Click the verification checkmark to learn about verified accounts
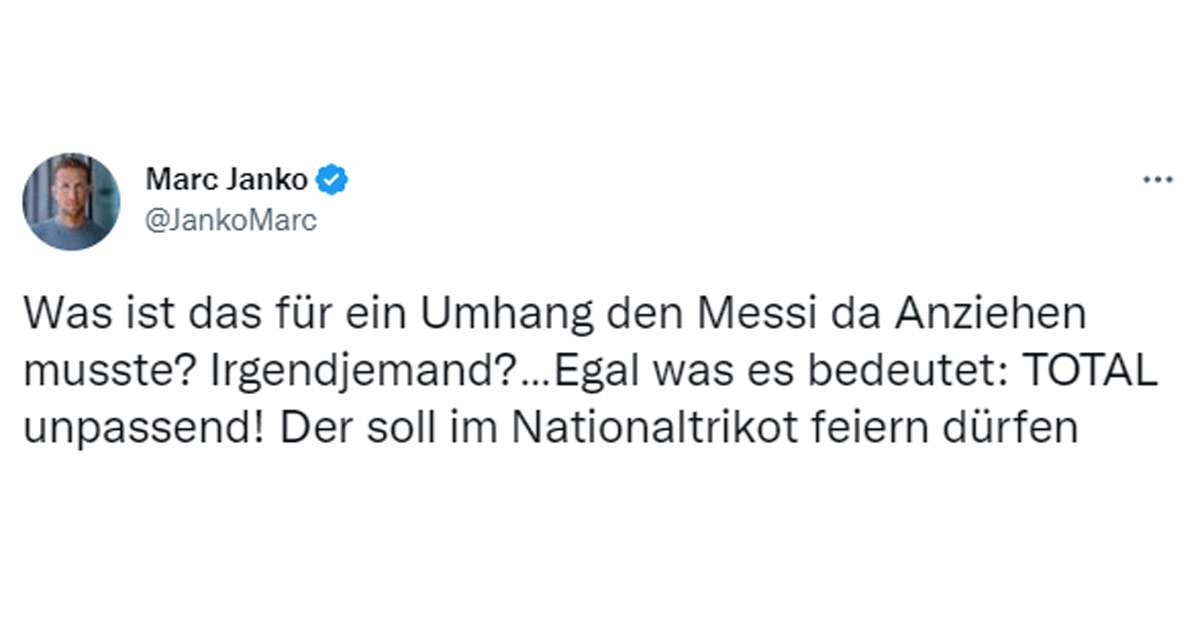This screenshot has width=1200, height=628. click(332, 180)
